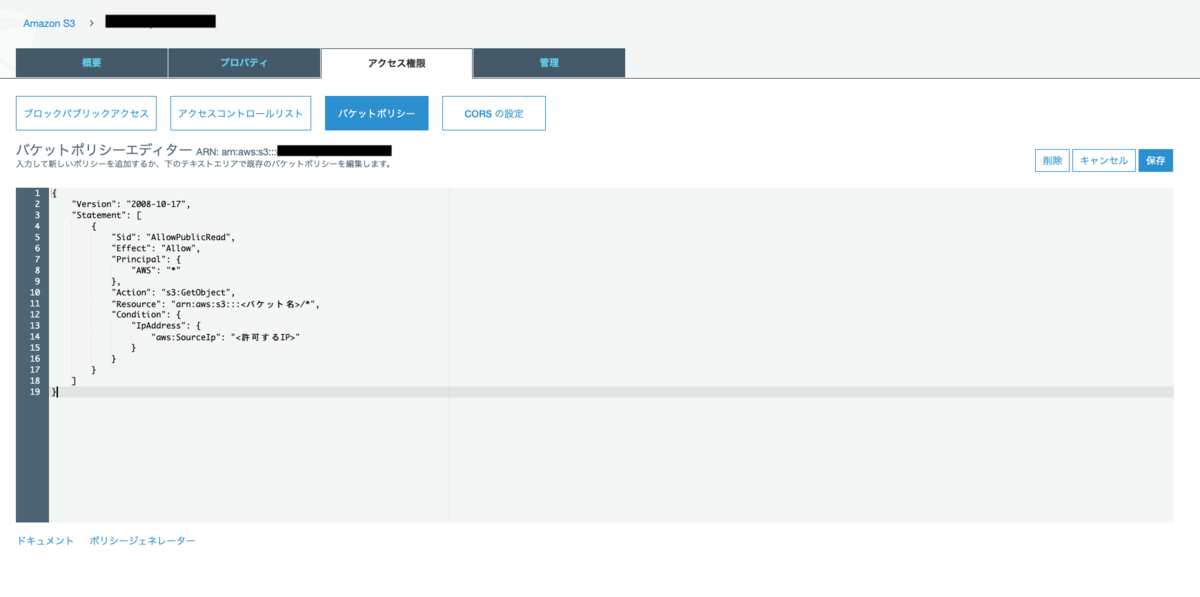Open アクセスコントロールリスト section
The width and height of the screenshot is (1200, 597).
tap(241, 113)
